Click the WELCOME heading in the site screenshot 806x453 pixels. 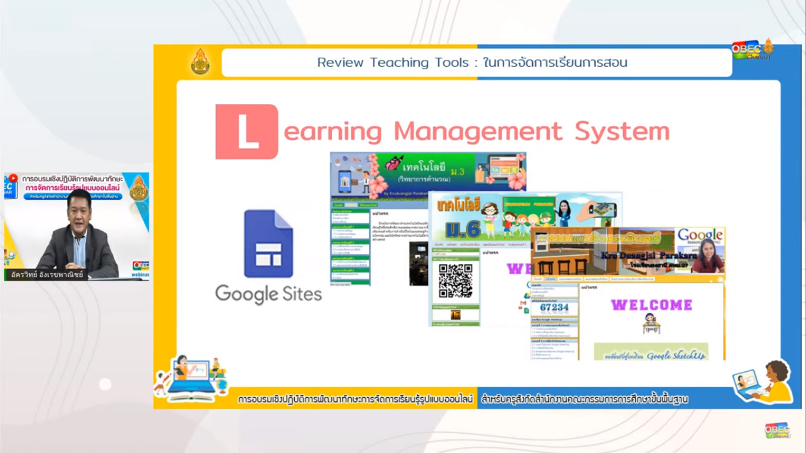pos(652,305)
